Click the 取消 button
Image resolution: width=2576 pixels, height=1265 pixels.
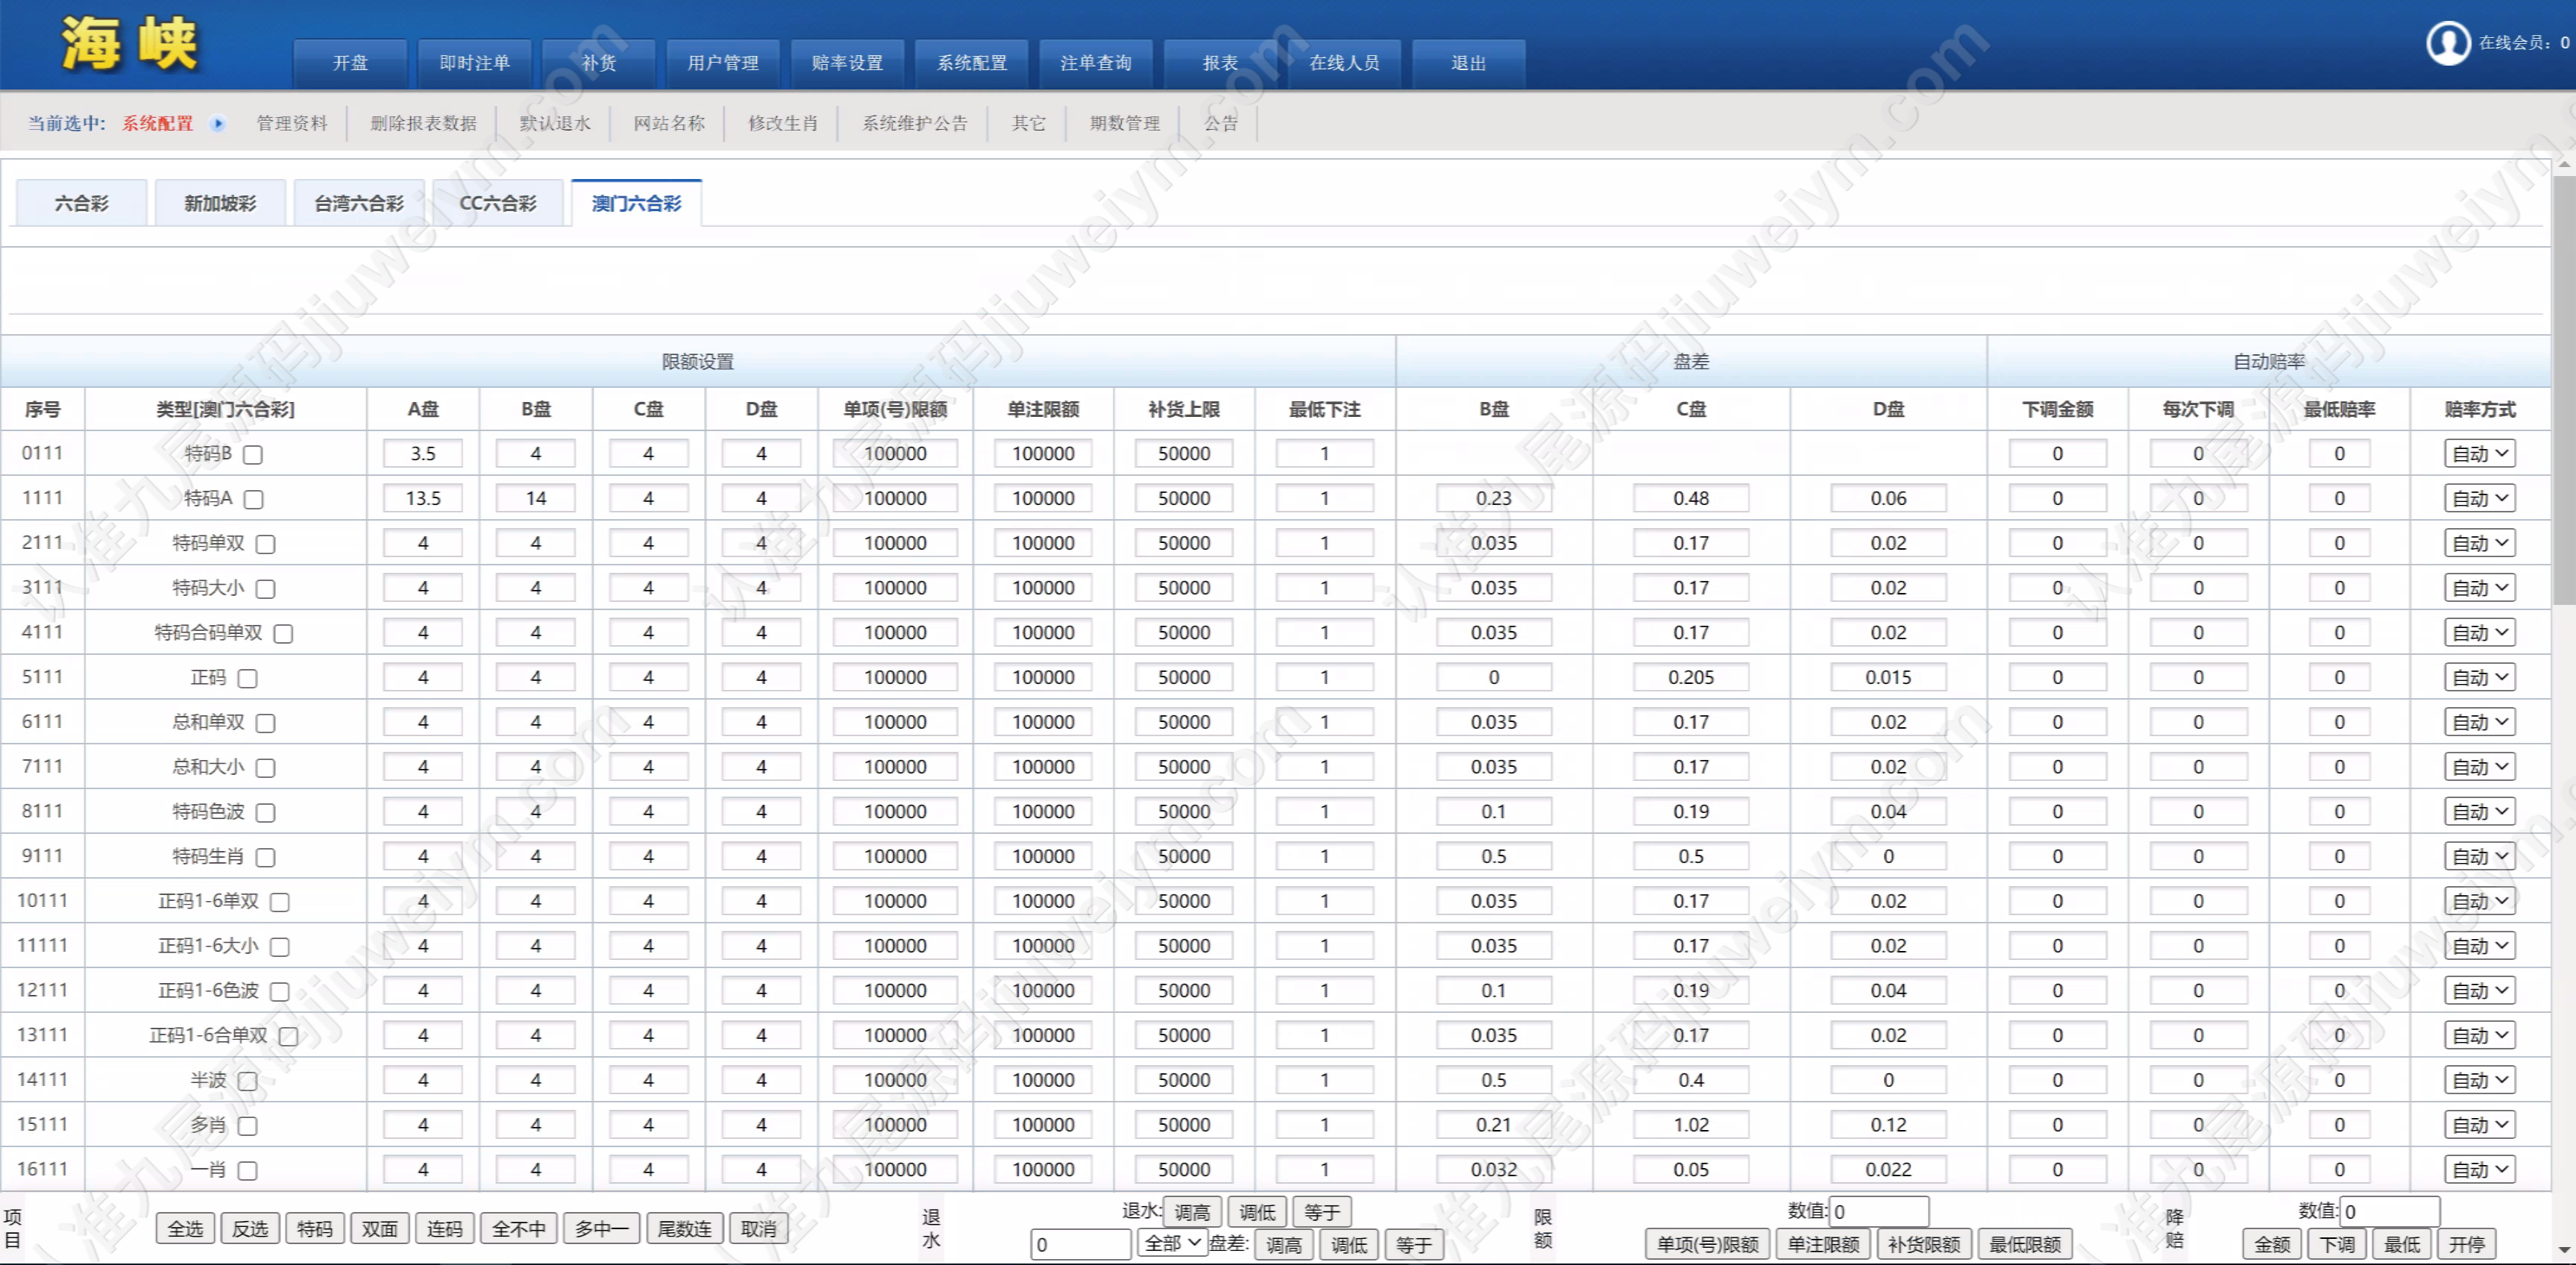click(x=758, y=1229)
